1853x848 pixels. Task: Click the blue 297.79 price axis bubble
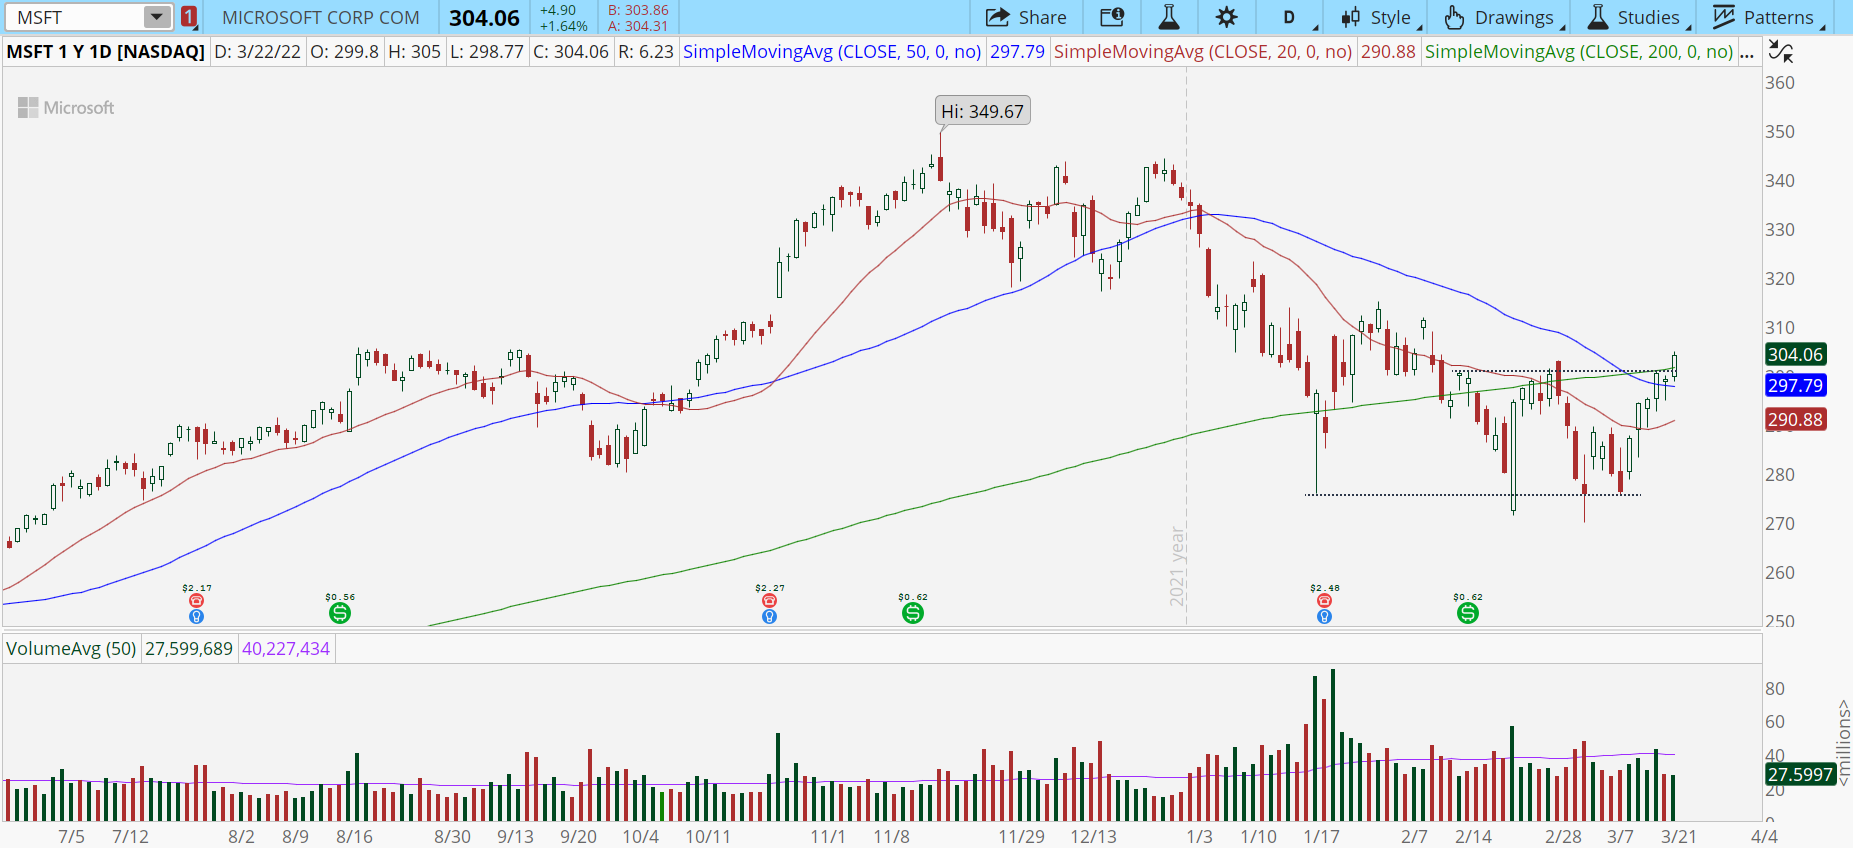[1796, 385]
